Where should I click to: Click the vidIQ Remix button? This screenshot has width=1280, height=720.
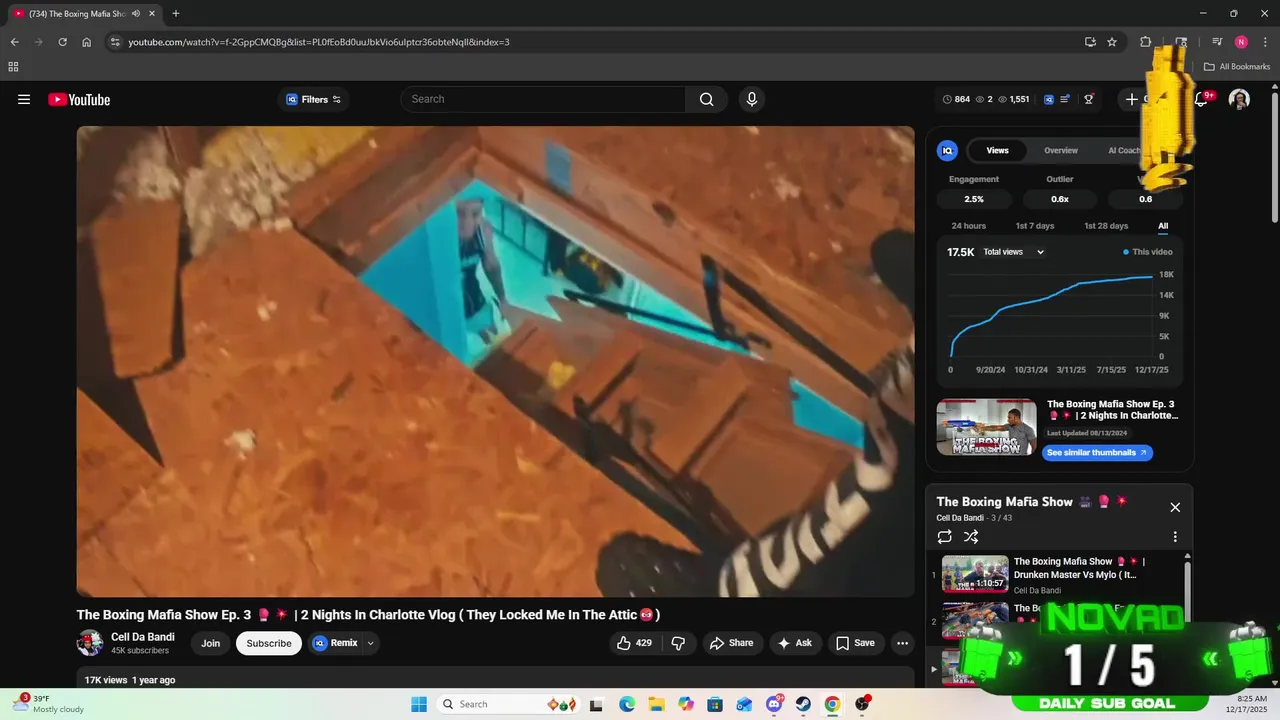(x=335, y=643)
